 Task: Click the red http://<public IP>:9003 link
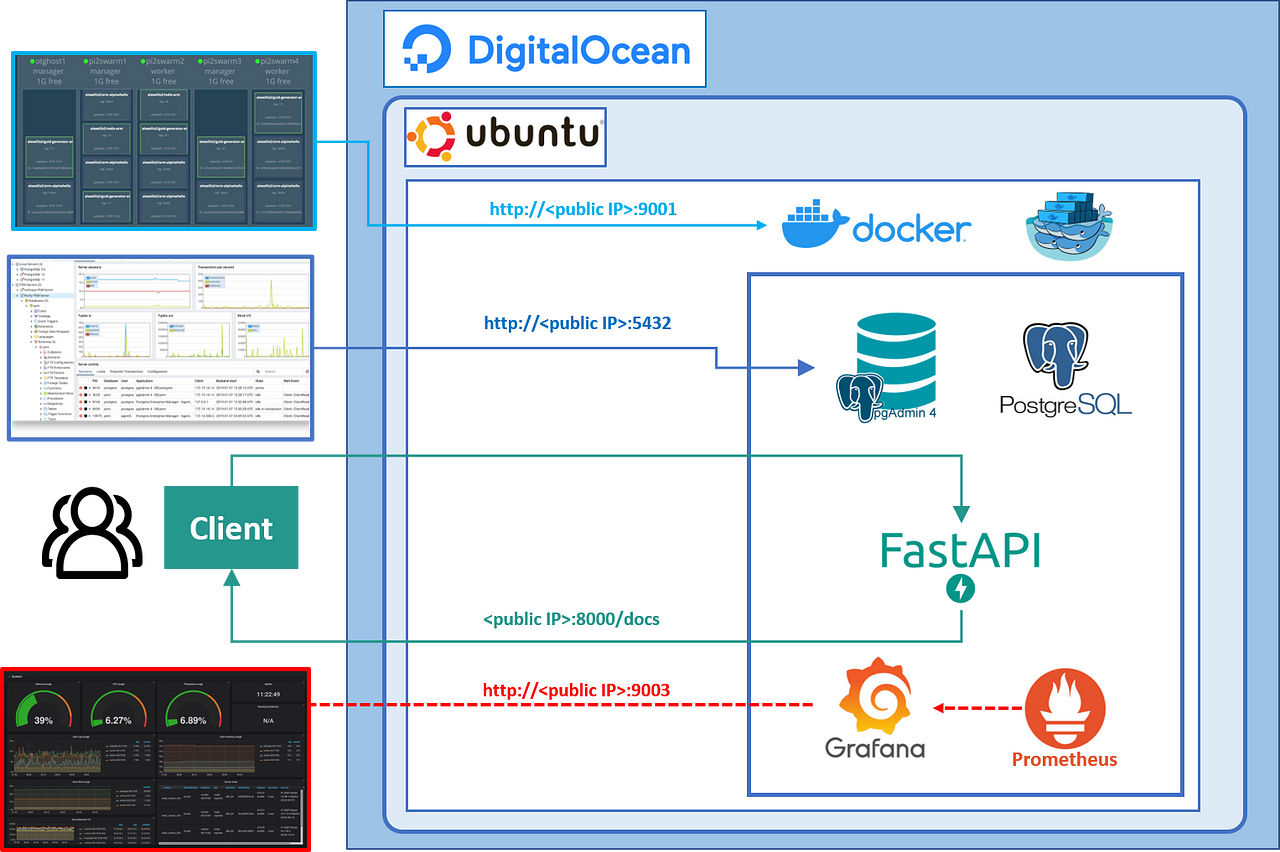click(576, 690)
